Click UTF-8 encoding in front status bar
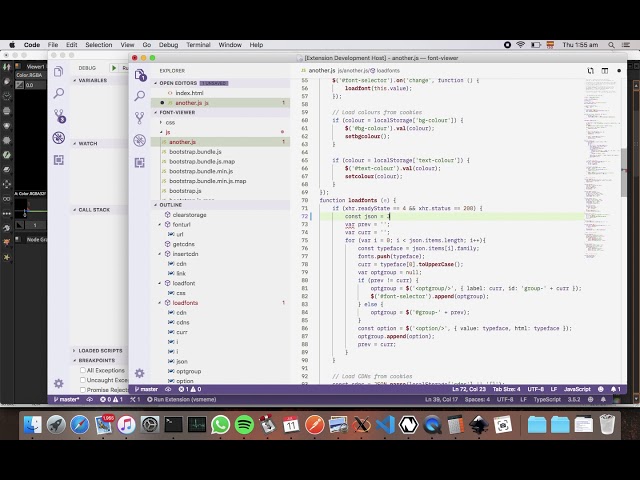Viewport: 640px width, 480px height. (536, 389)
